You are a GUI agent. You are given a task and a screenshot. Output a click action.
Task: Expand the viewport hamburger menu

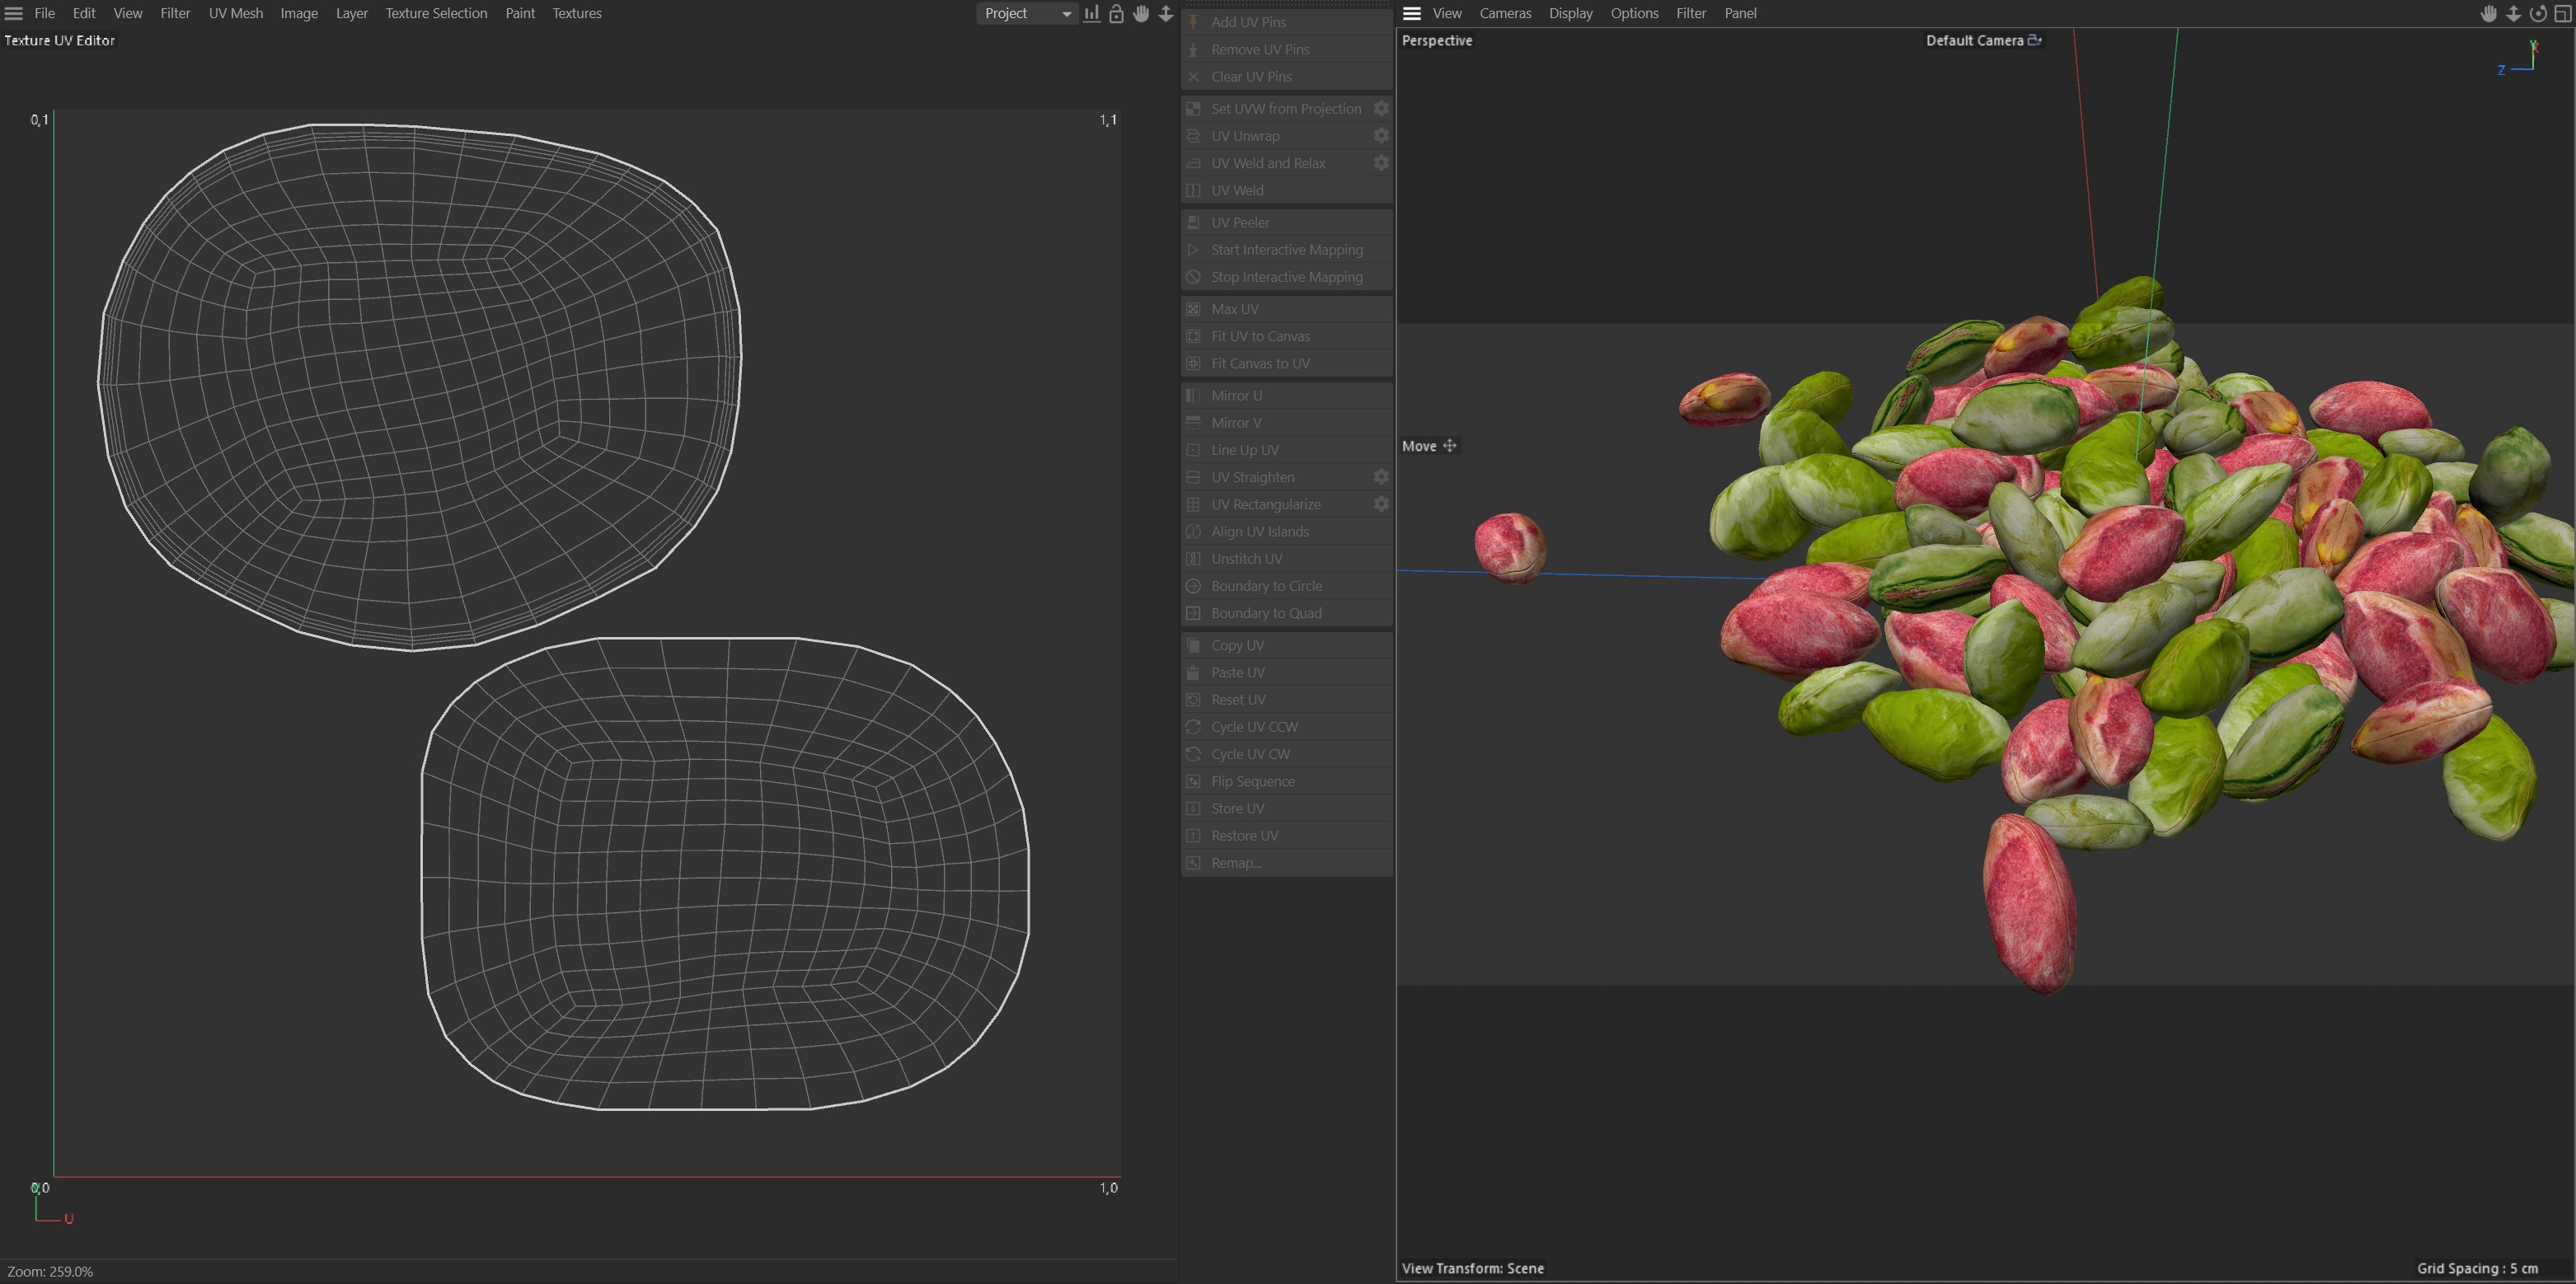click(x=1412, y=13)
